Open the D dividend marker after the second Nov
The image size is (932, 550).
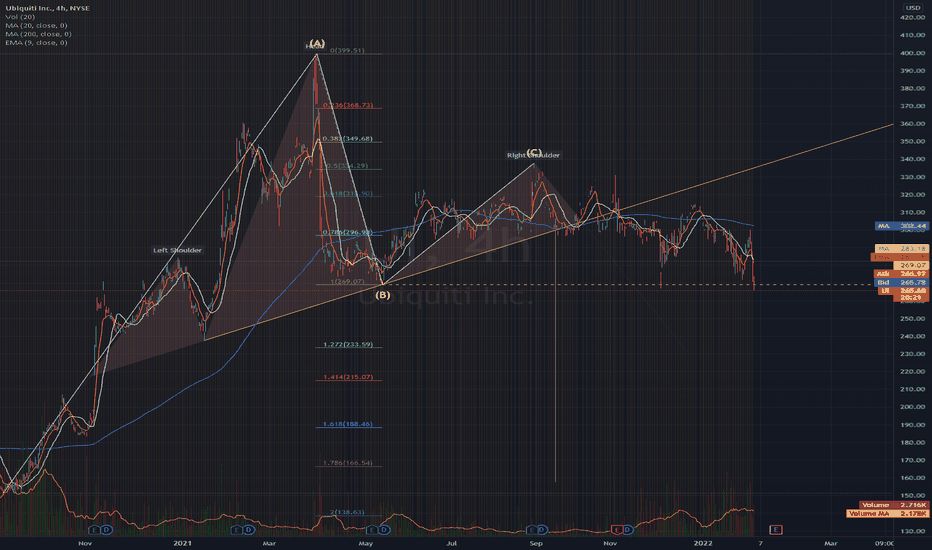tap(628, 529)
